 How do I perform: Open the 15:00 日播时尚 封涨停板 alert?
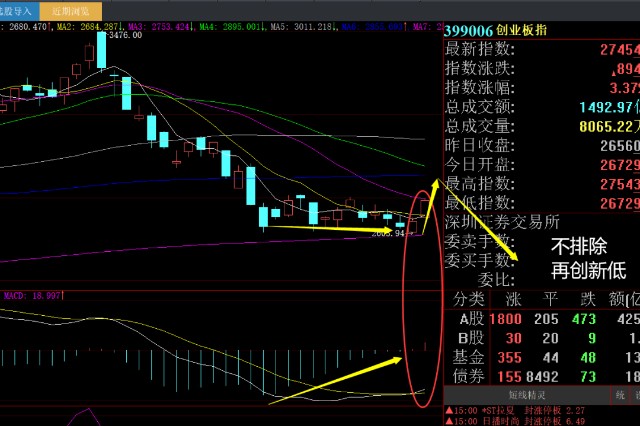pos(515,421)
